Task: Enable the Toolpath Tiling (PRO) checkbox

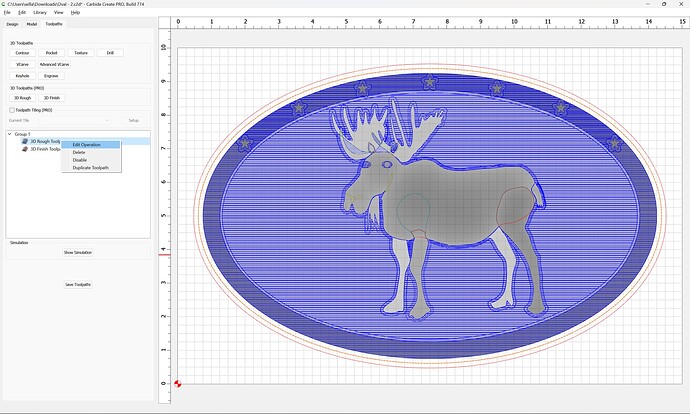Action: click(x=12, y=110)
